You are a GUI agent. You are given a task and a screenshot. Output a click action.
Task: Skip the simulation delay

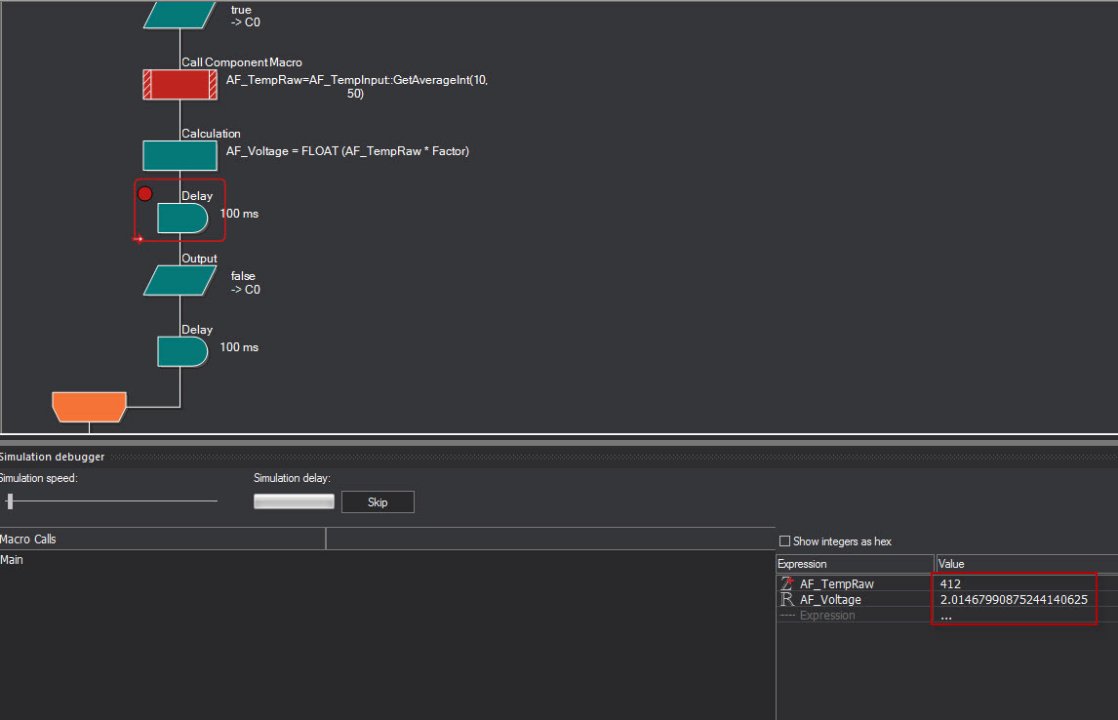coord(378,502)
